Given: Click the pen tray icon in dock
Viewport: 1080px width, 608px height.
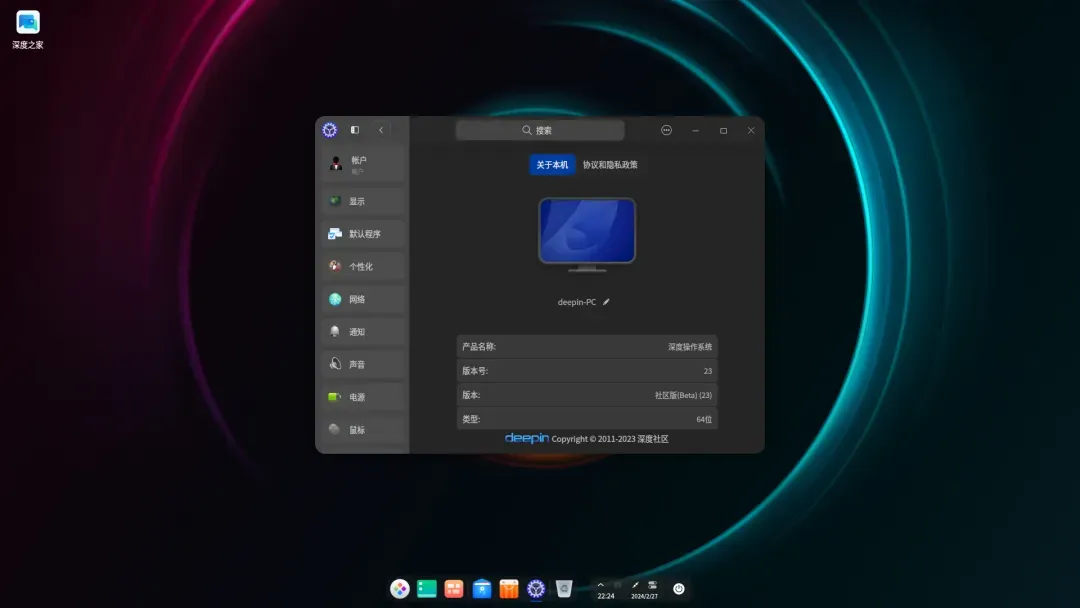Looking at the screenshot, I should tap(635, 585).
